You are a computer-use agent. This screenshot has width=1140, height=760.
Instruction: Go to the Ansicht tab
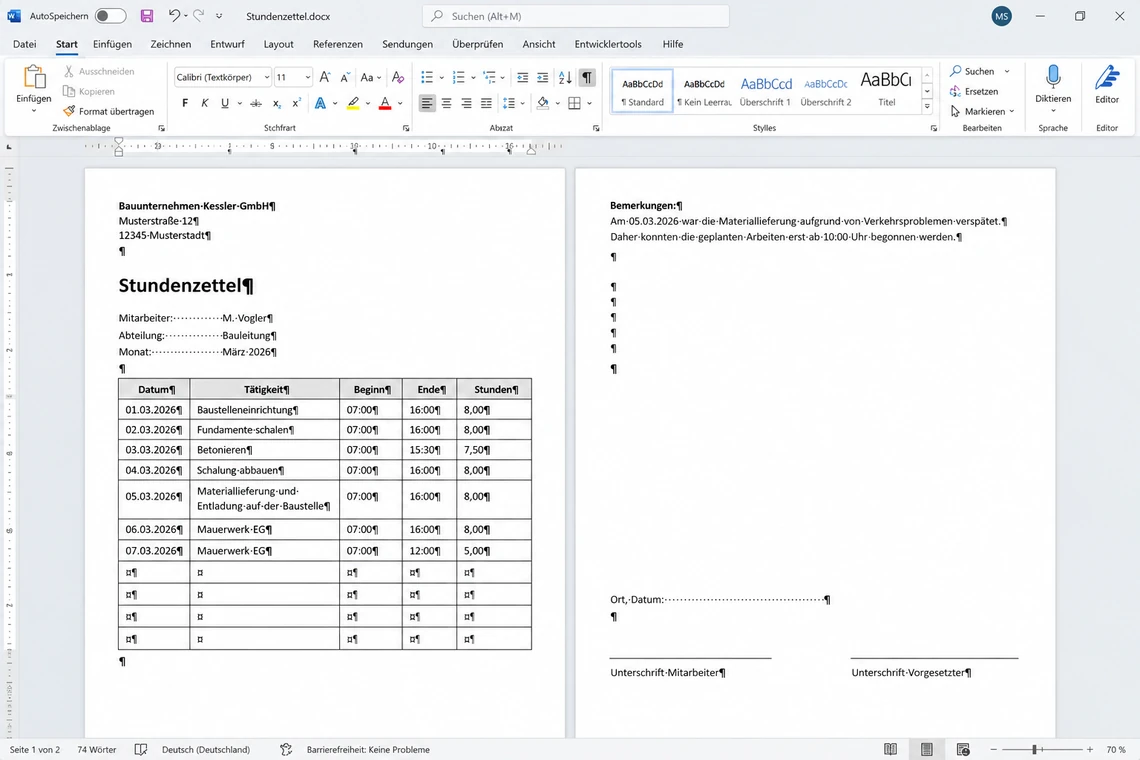tap(539, 44)
